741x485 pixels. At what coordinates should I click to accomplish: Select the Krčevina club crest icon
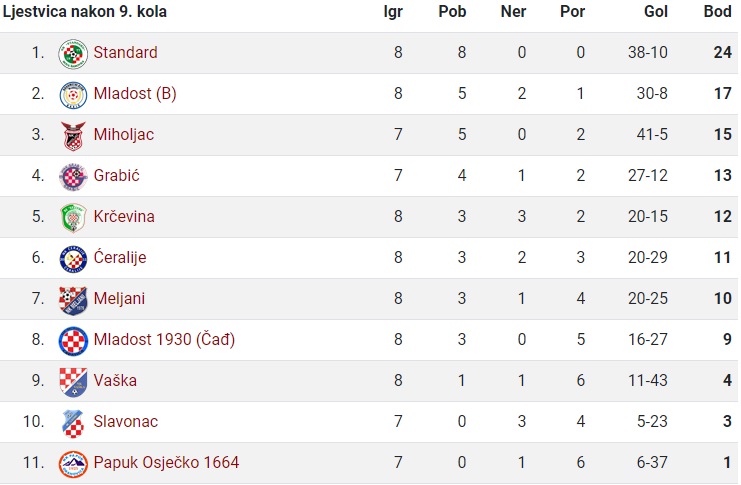(73, 218)
